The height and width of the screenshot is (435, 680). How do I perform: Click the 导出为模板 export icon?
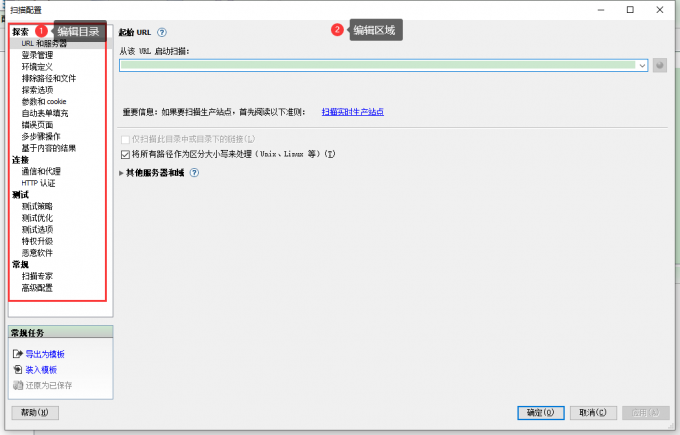click(16, 354)
